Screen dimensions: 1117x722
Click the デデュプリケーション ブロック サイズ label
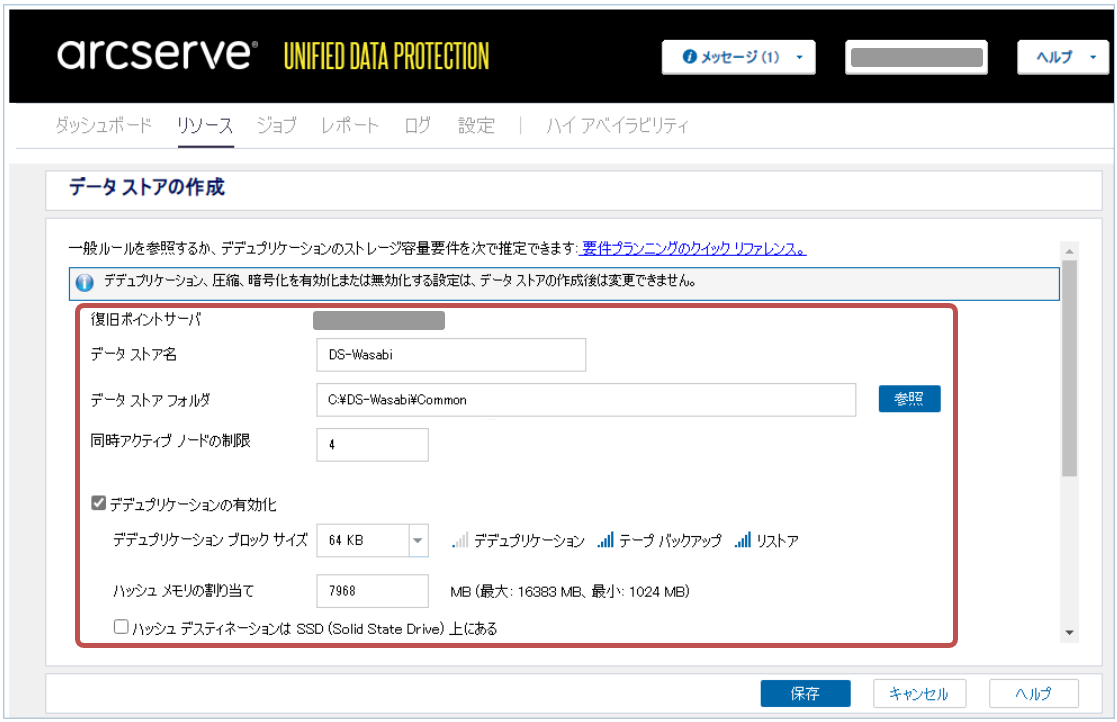[210, 540]
